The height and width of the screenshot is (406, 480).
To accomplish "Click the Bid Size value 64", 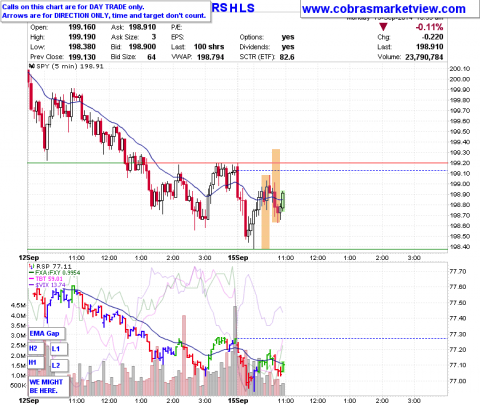I will 151,57.
